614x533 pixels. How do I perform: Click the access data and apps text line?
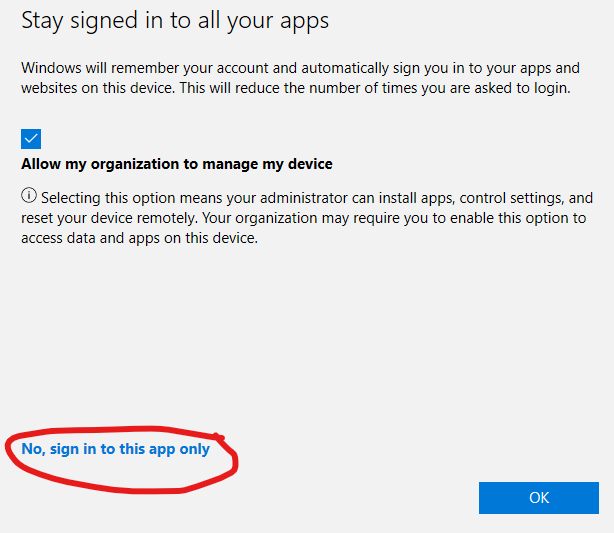pos(139,238)
